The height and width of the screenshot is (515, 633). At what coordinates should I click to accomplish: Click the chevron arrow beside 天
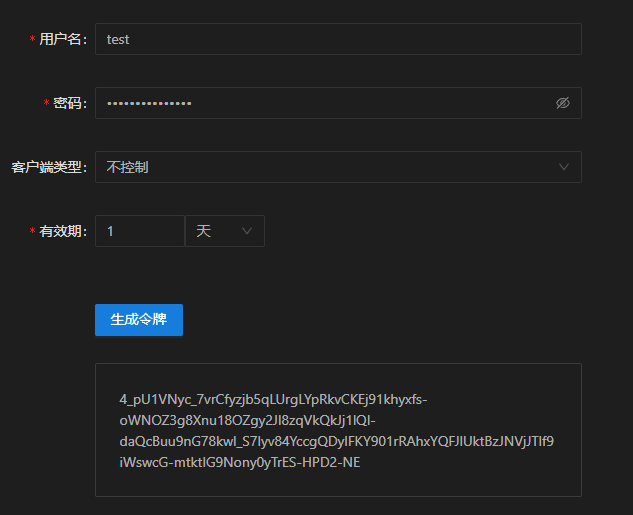(247, 231)
